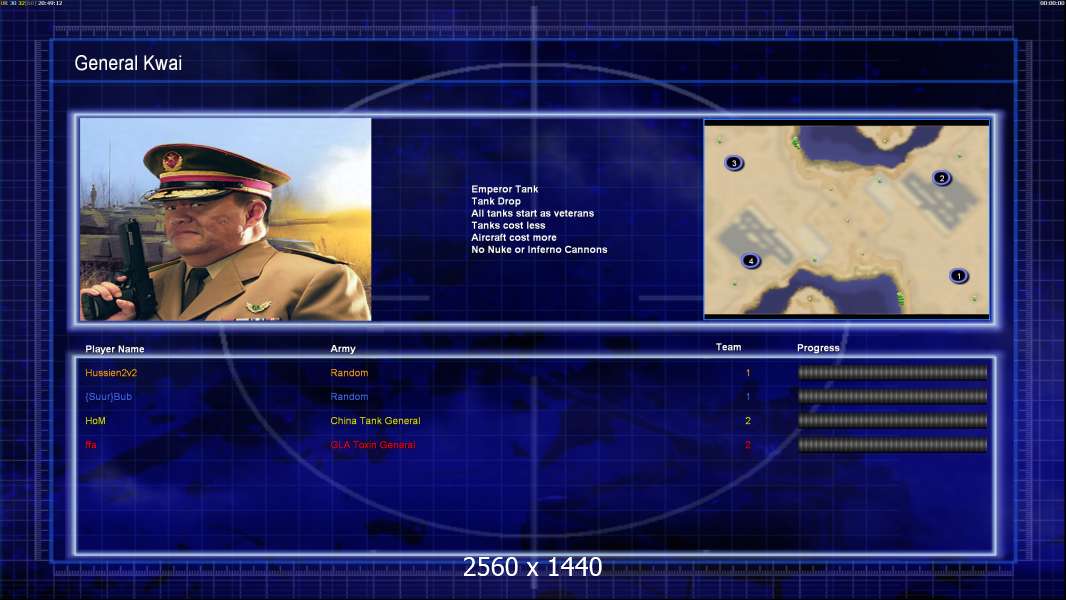
Task: Select player name ffa
Action: click(91, 445)
